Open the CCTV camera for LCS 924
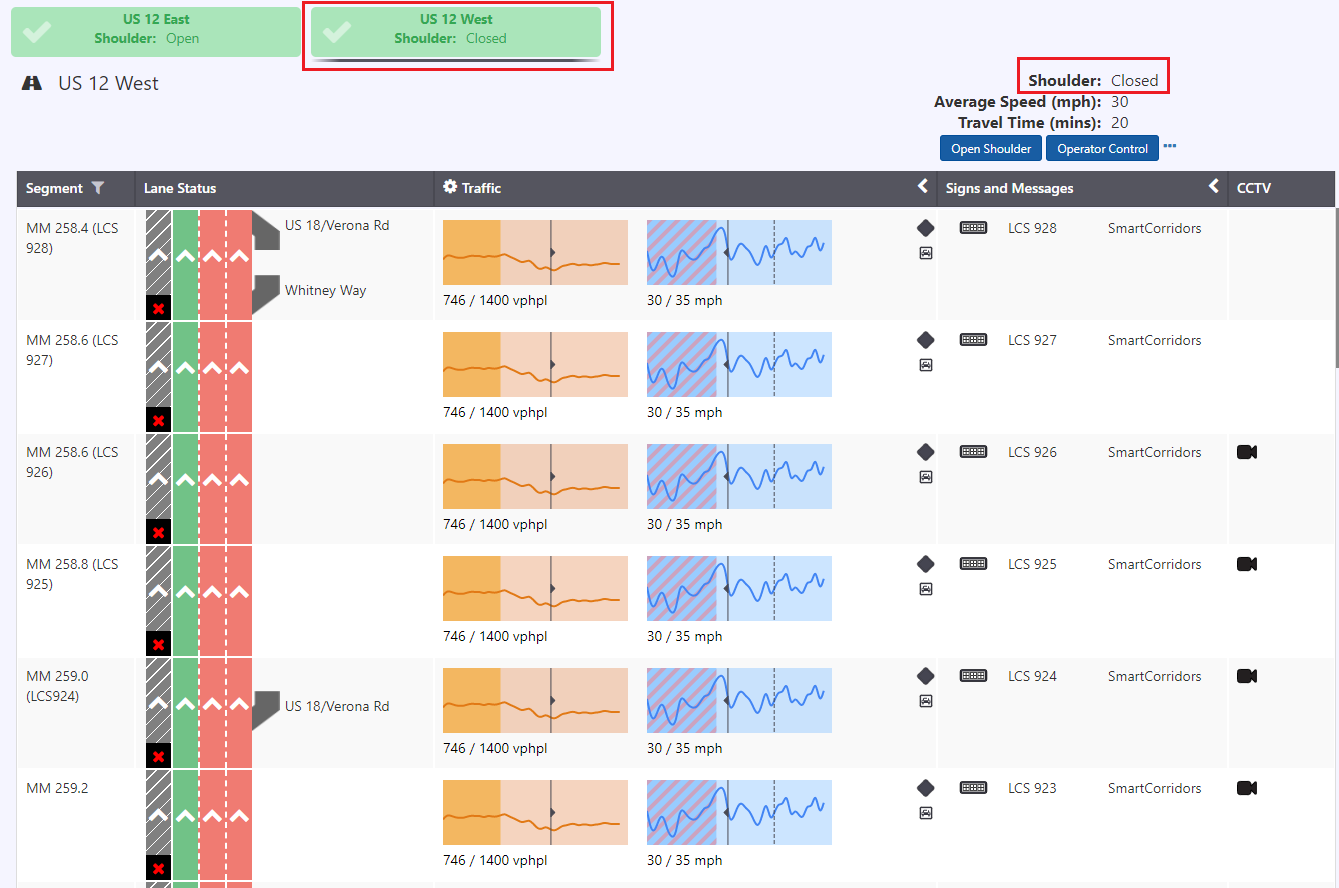 click(x=1247, y=676)
